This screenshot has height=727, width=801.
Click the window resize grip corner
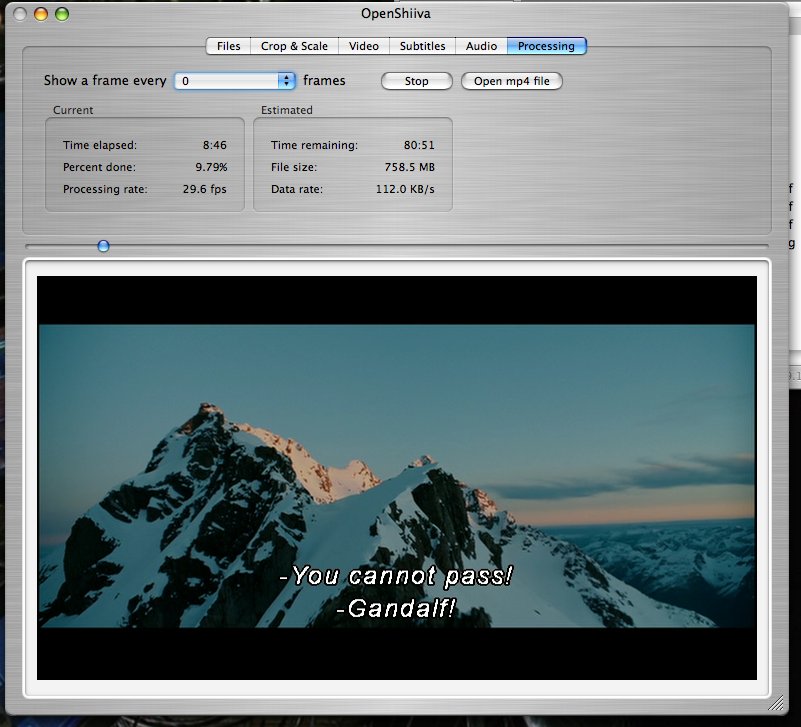click(776, 703)
